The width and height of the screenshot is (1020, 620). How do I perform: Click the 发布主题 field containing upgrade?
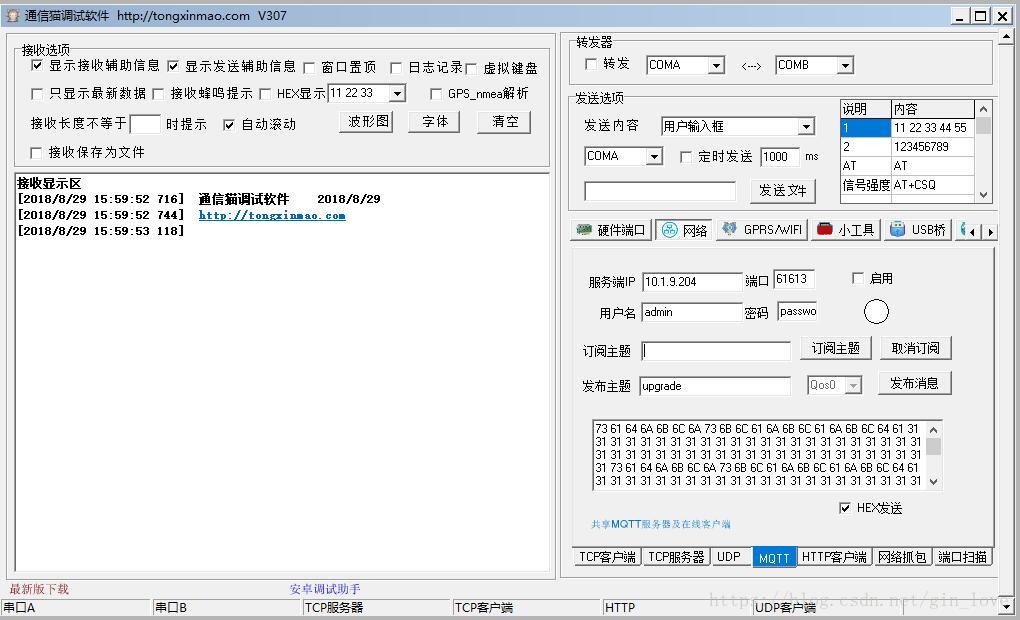coord(715,386)
